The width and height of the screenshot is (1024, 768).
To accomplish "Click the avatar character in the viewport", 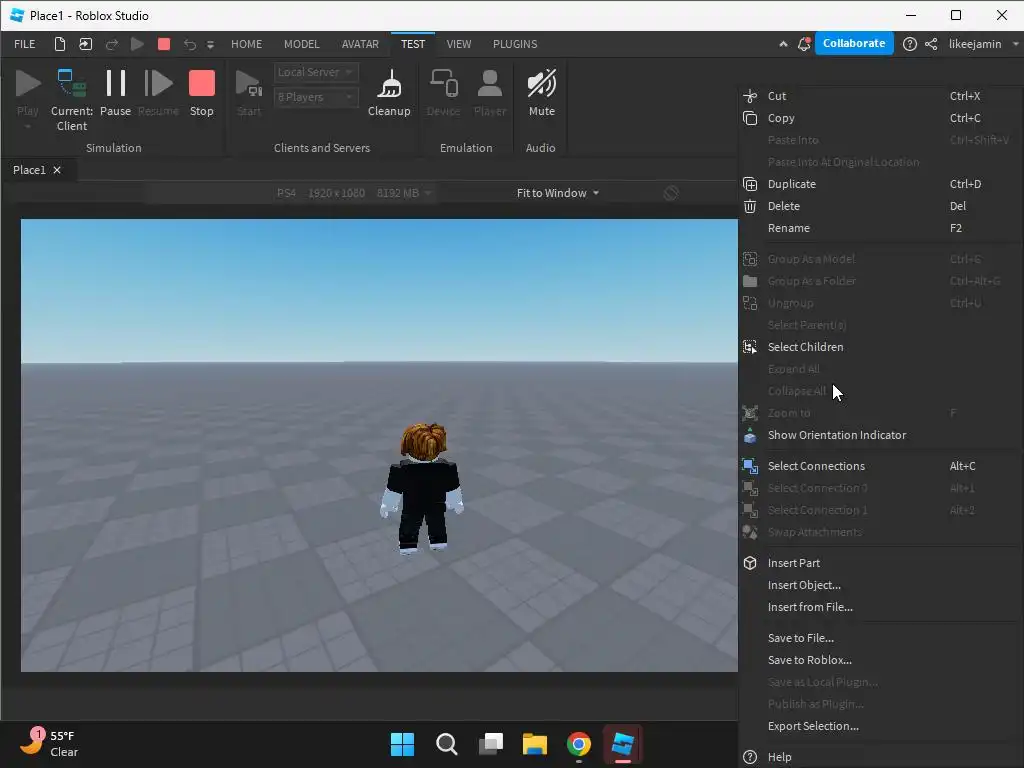I will point(423,488).
